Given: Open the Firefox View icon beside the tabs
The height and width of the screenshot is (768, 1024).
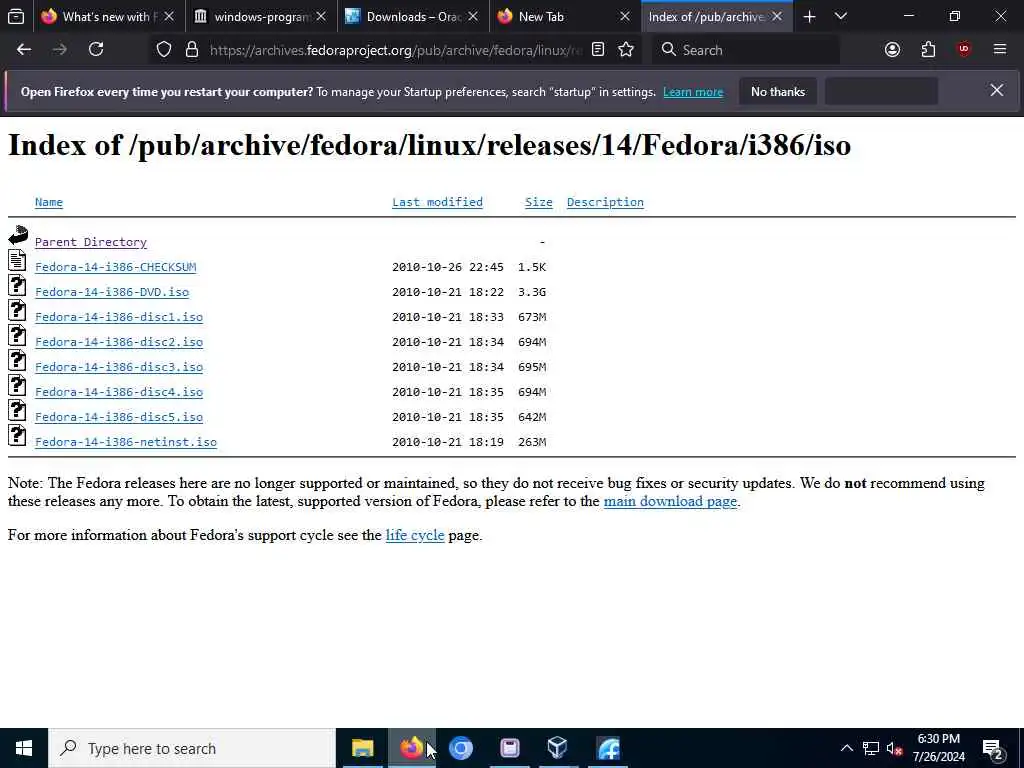Looking at the screenshot, I should click(16, 17).
